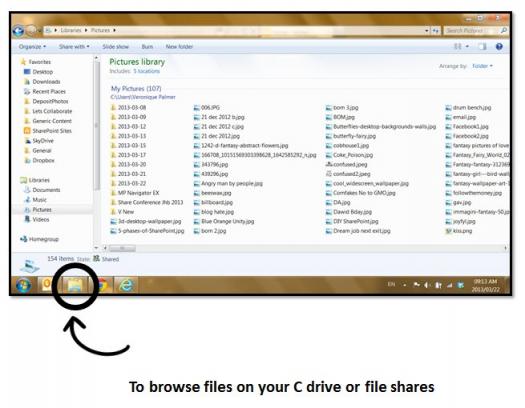Open the Help question mark icon
The width and height of the screenshot is (525, 408).
pos(499,47)
